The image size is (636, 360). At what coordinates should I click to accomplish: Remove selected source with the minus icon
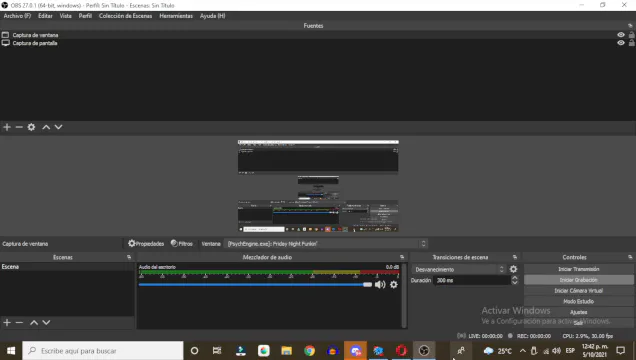point(19,127)
